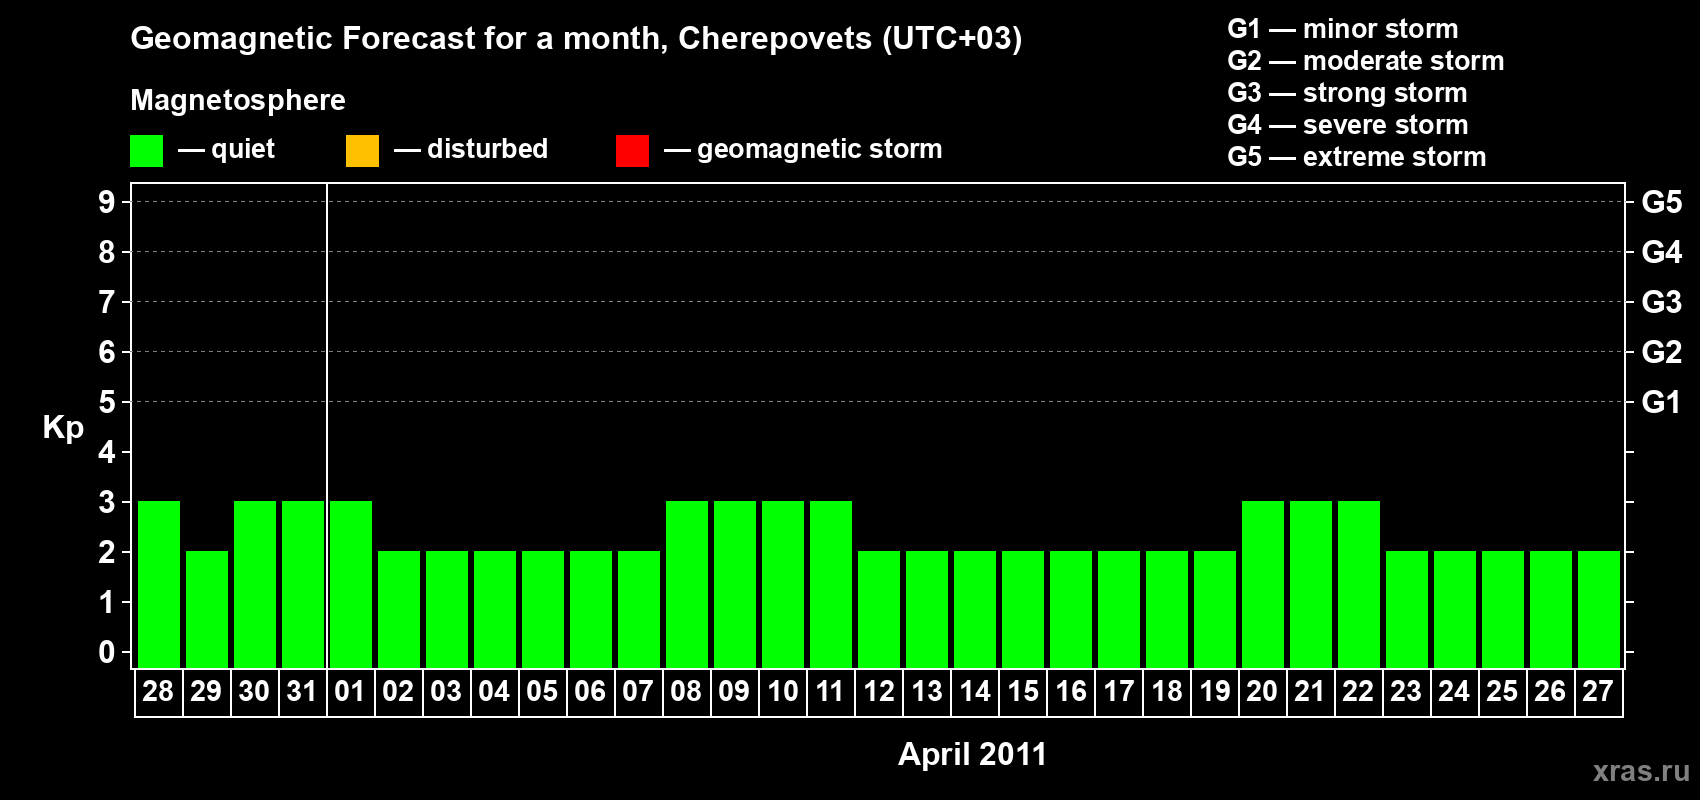The image size is (1700, 800).
Task: Select the green bar for day 29
Action: click(207, 609)
